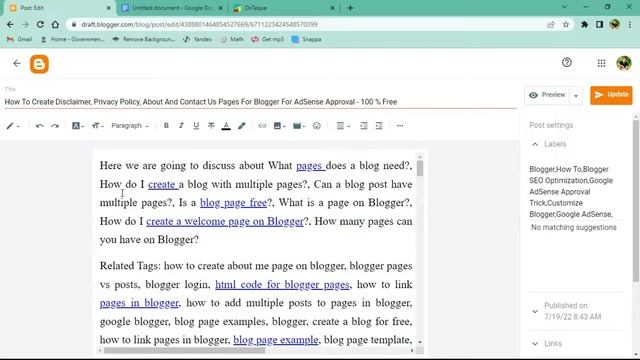
Task: Switch to the OnTeque tab
Action: (x=284, y=8)
